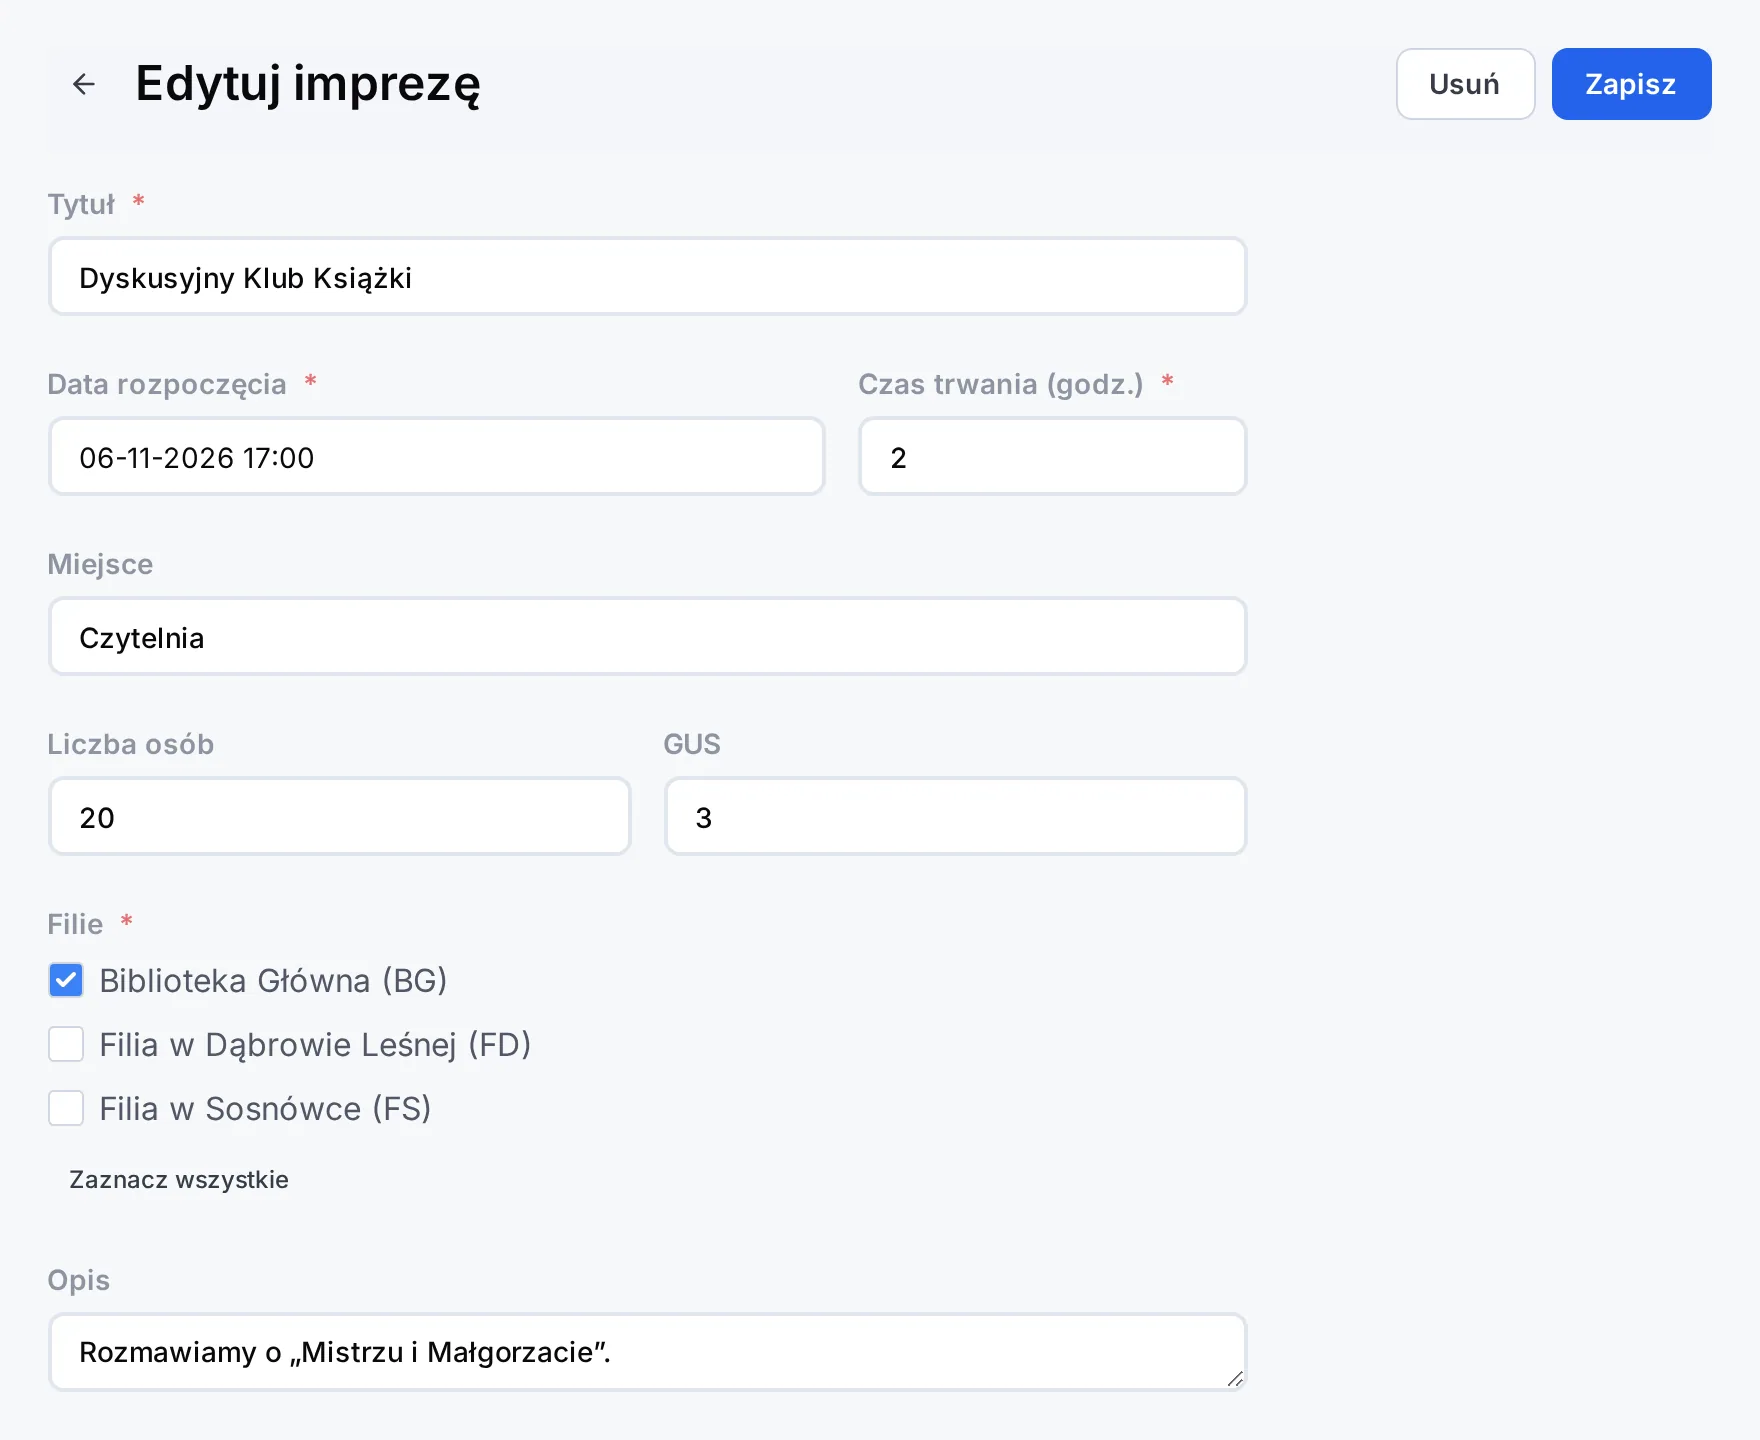The height and width of the screenshot is (1440, 1760).
Task: Go back using the arrow icon
Action: point(84,84)
